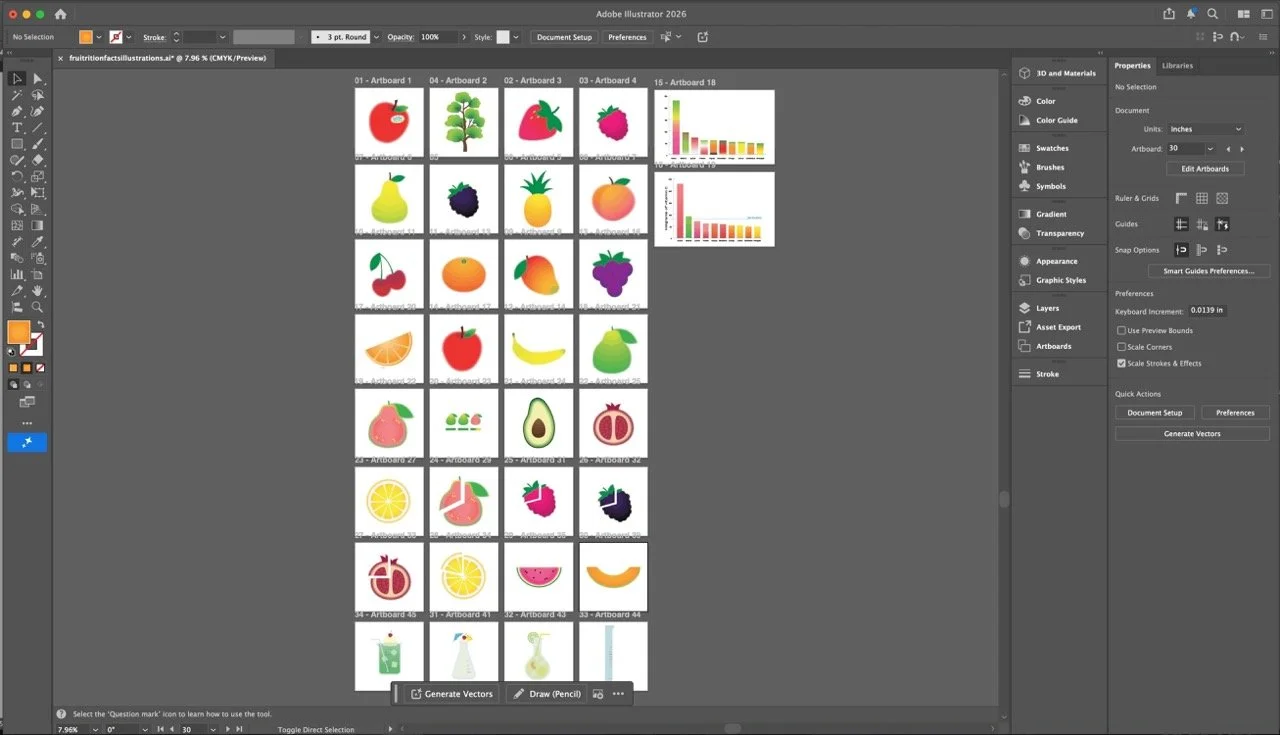Viewport: 1280px width, 735px height.
Task: Select the Zoom tool in the toolbar
Action: (38, 307)
